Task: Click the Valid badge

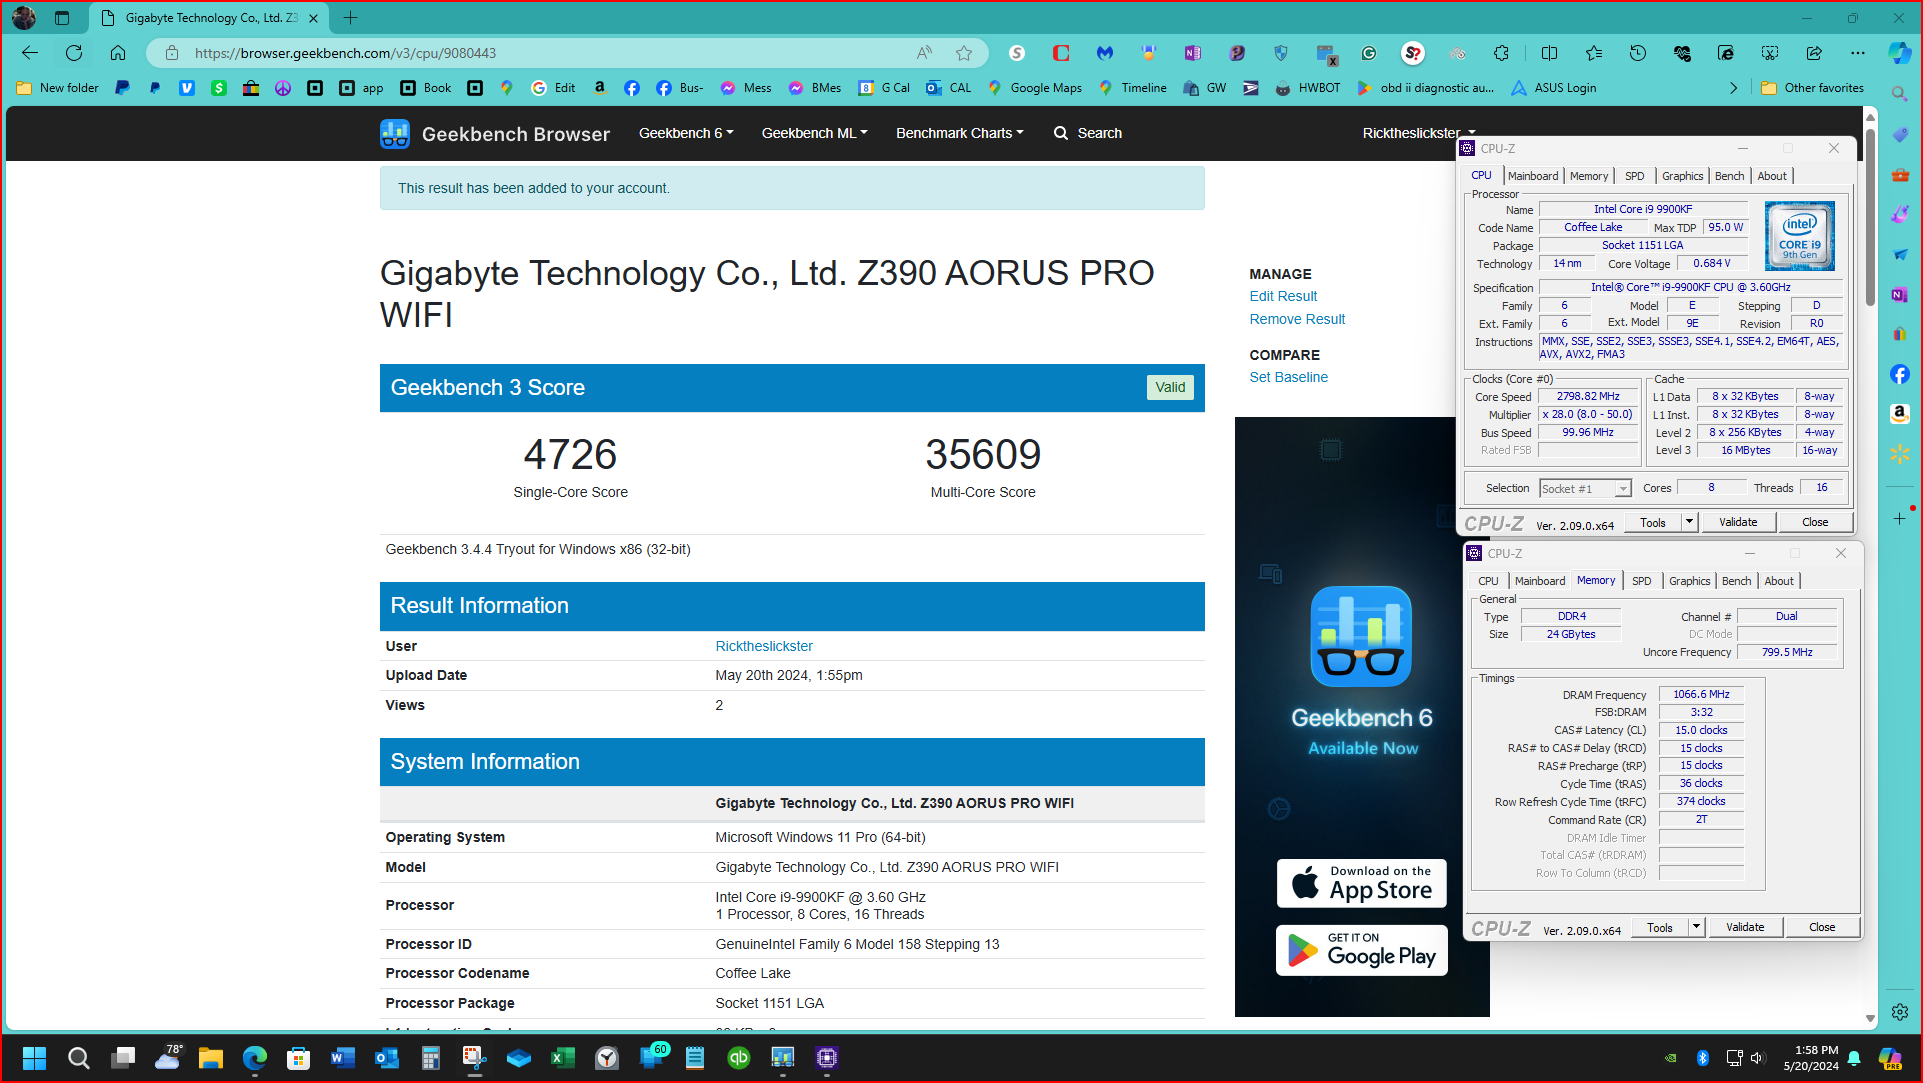Action: tap(1170, 388)
